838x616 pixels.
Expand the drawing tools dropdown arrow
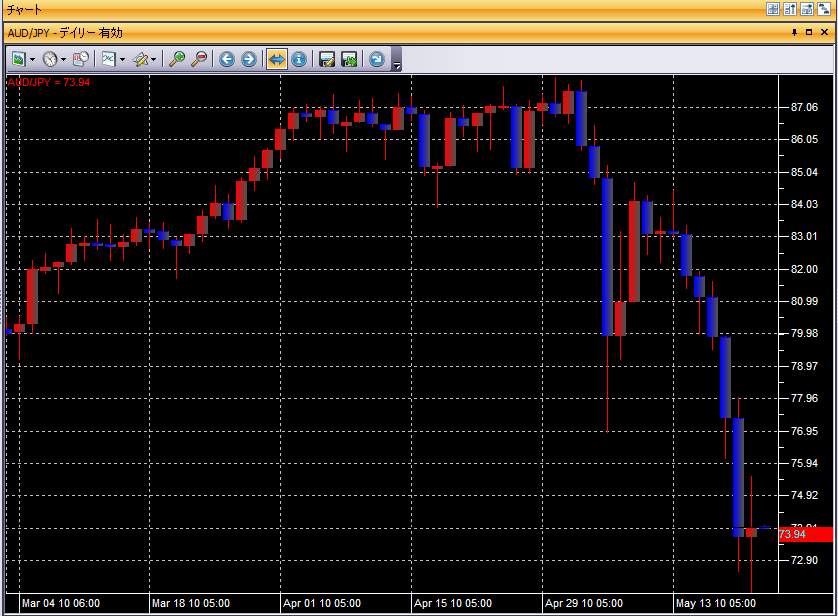(x=154, y=60)
